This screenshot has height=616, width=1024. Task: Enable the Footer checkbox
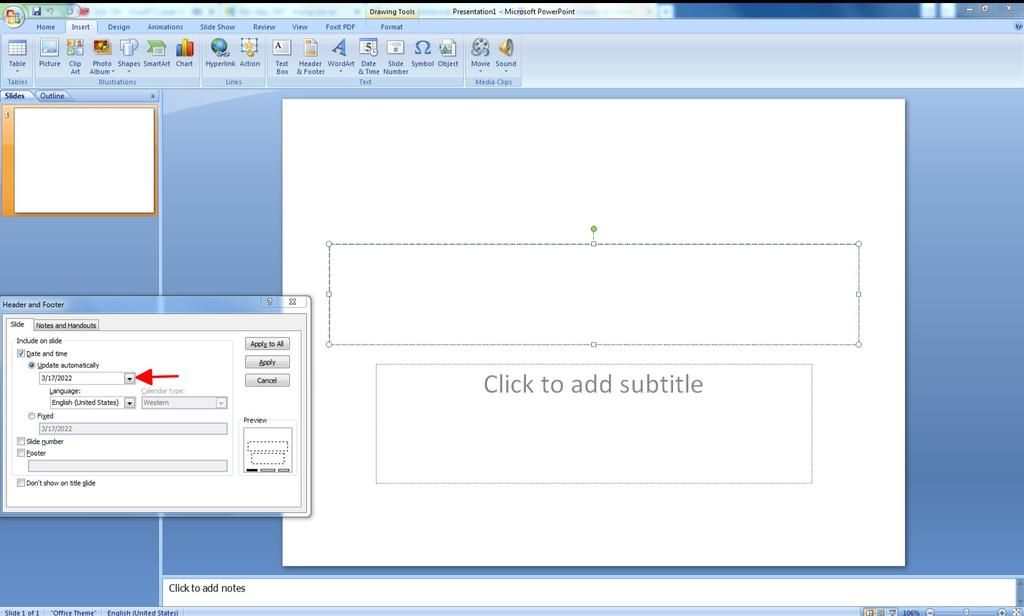tap(21, 453)
